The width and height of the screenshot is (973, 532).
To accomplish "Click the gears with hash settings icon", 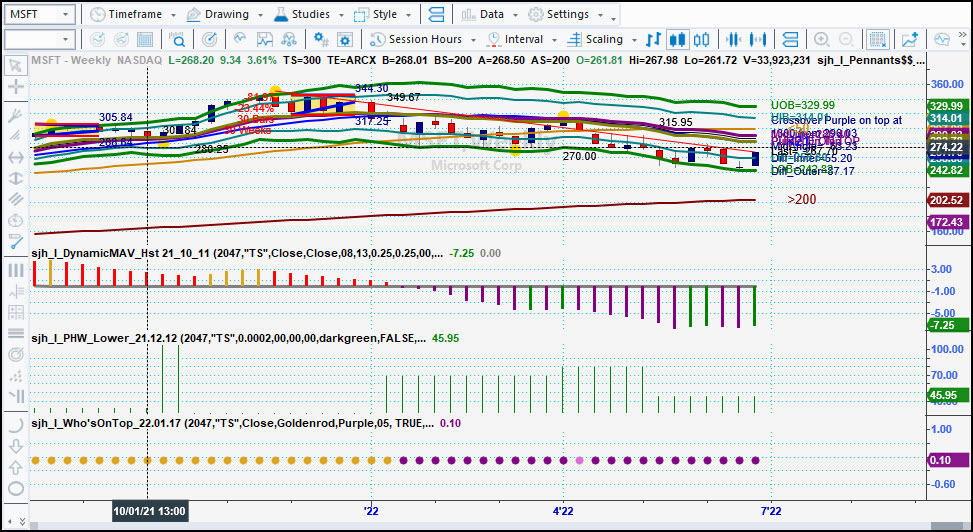I will point(321,40).
